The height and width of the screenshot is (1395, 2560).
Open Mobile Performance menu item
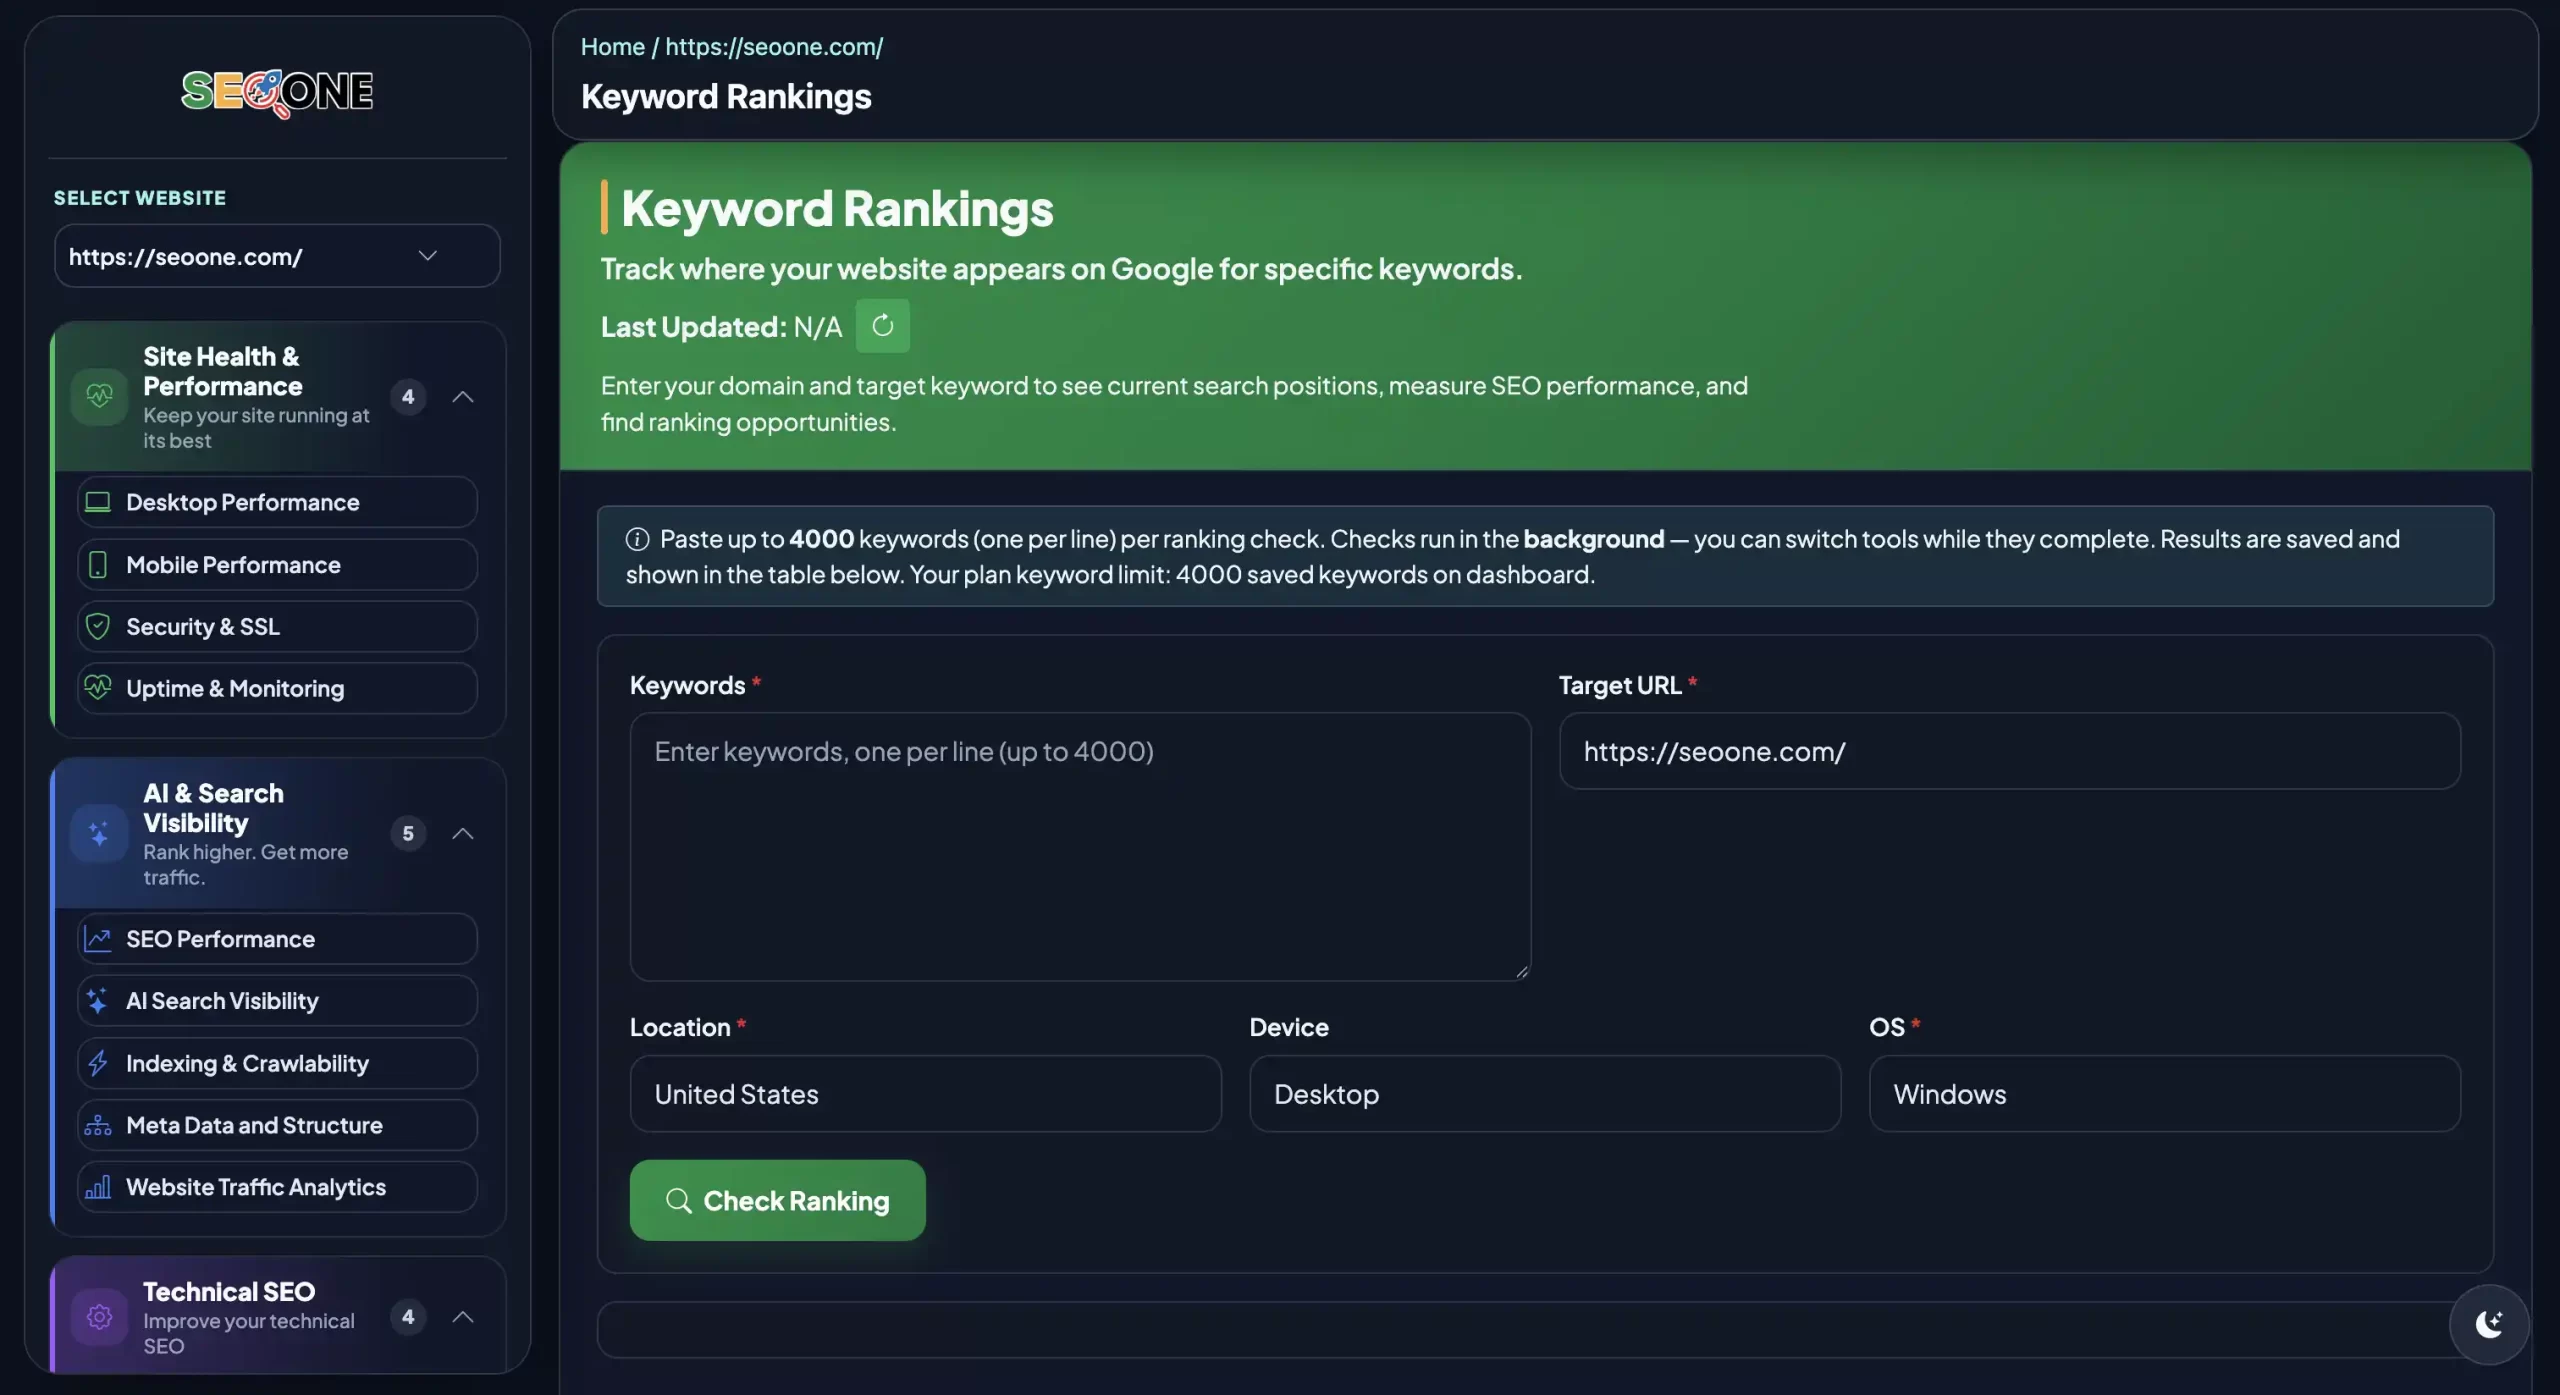tap(277, 565)
